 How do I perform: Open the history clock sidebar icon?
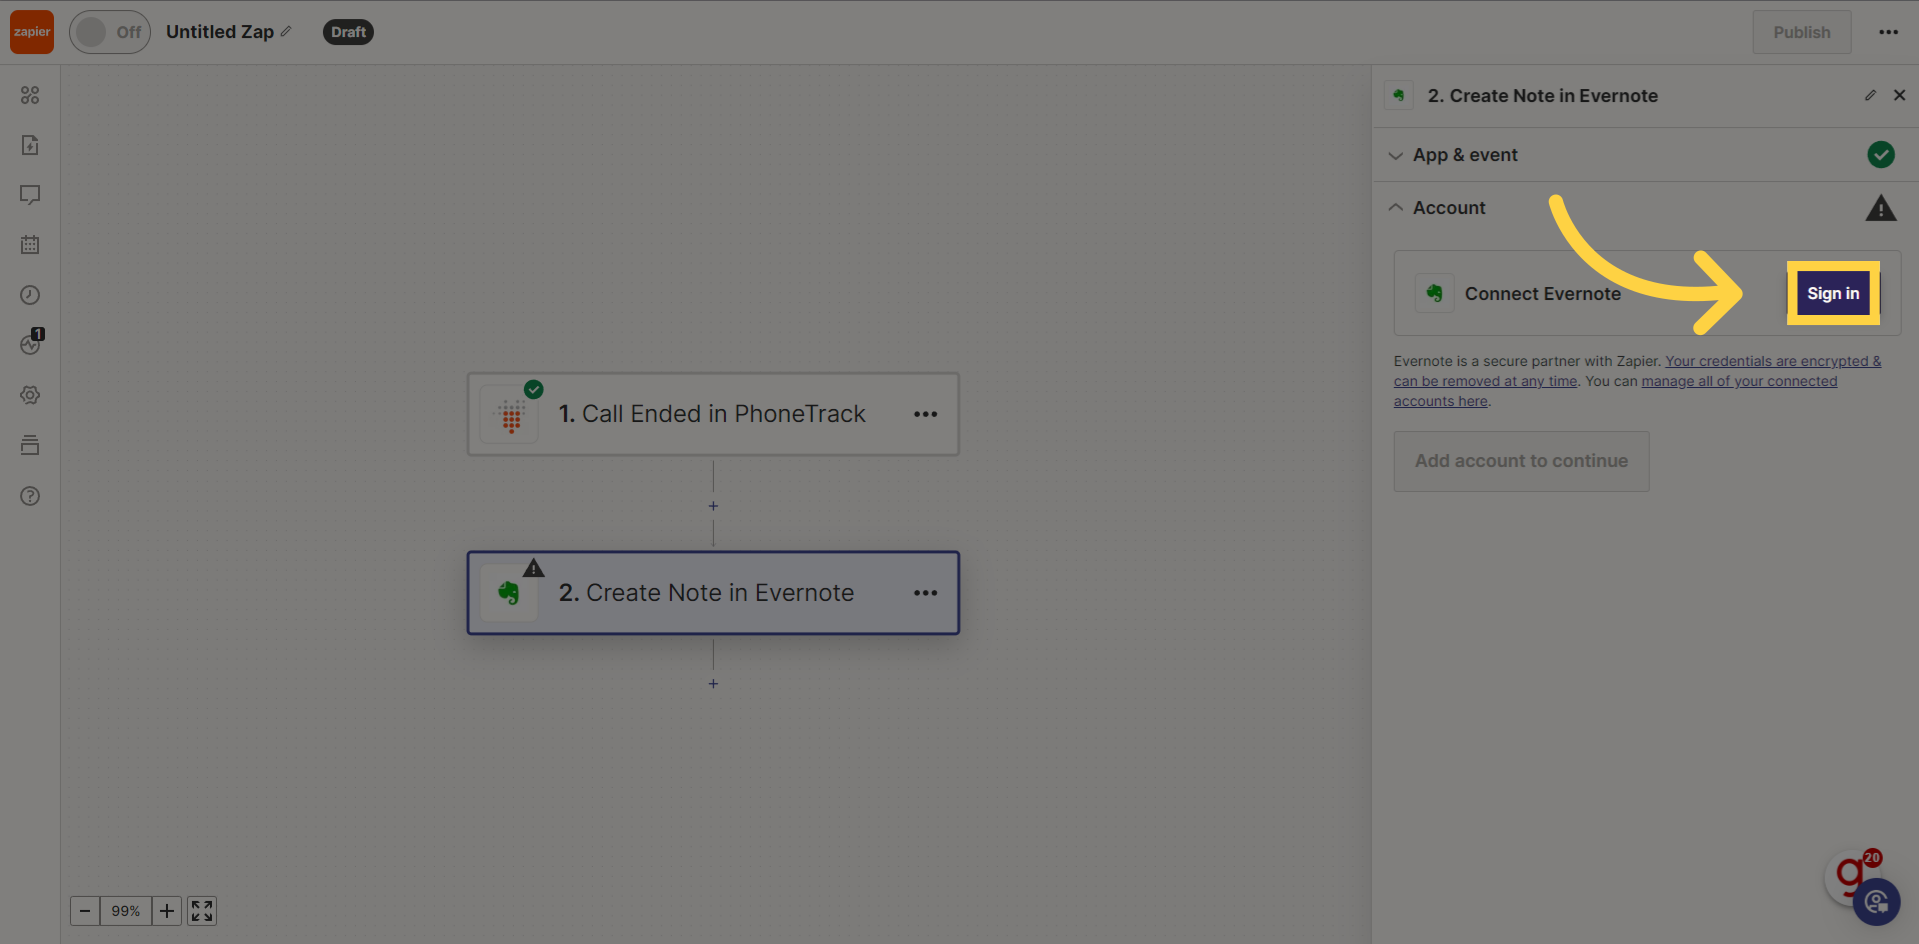pos(30,295)
